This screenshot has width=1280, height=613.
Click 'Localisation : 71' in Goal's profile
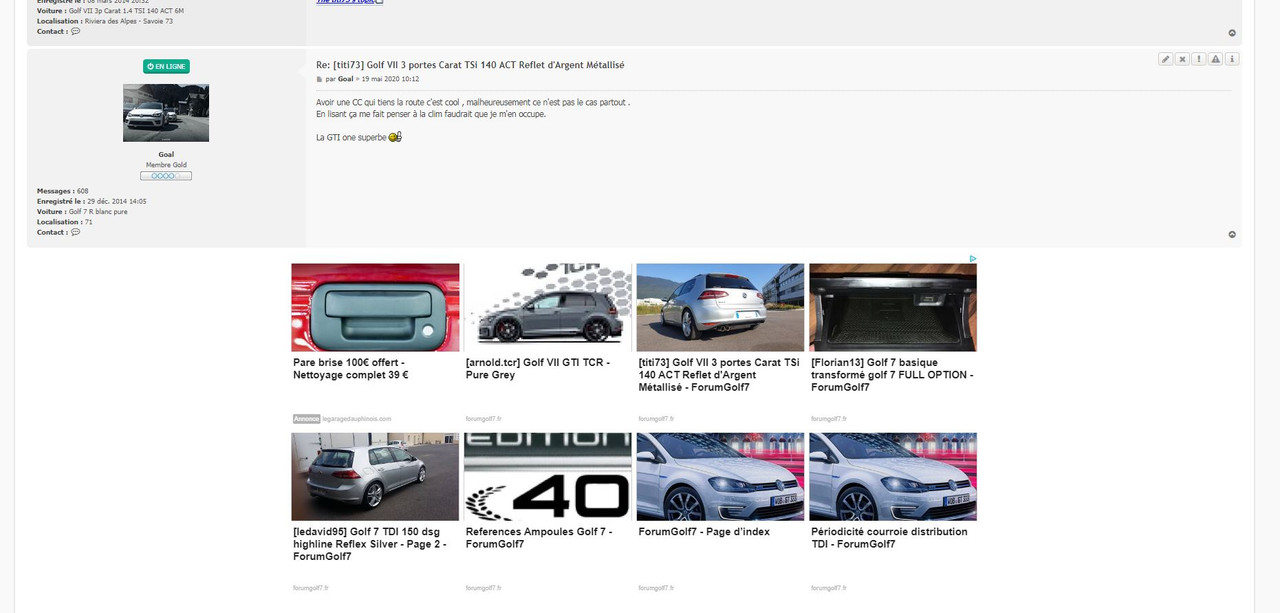(65, 222)
